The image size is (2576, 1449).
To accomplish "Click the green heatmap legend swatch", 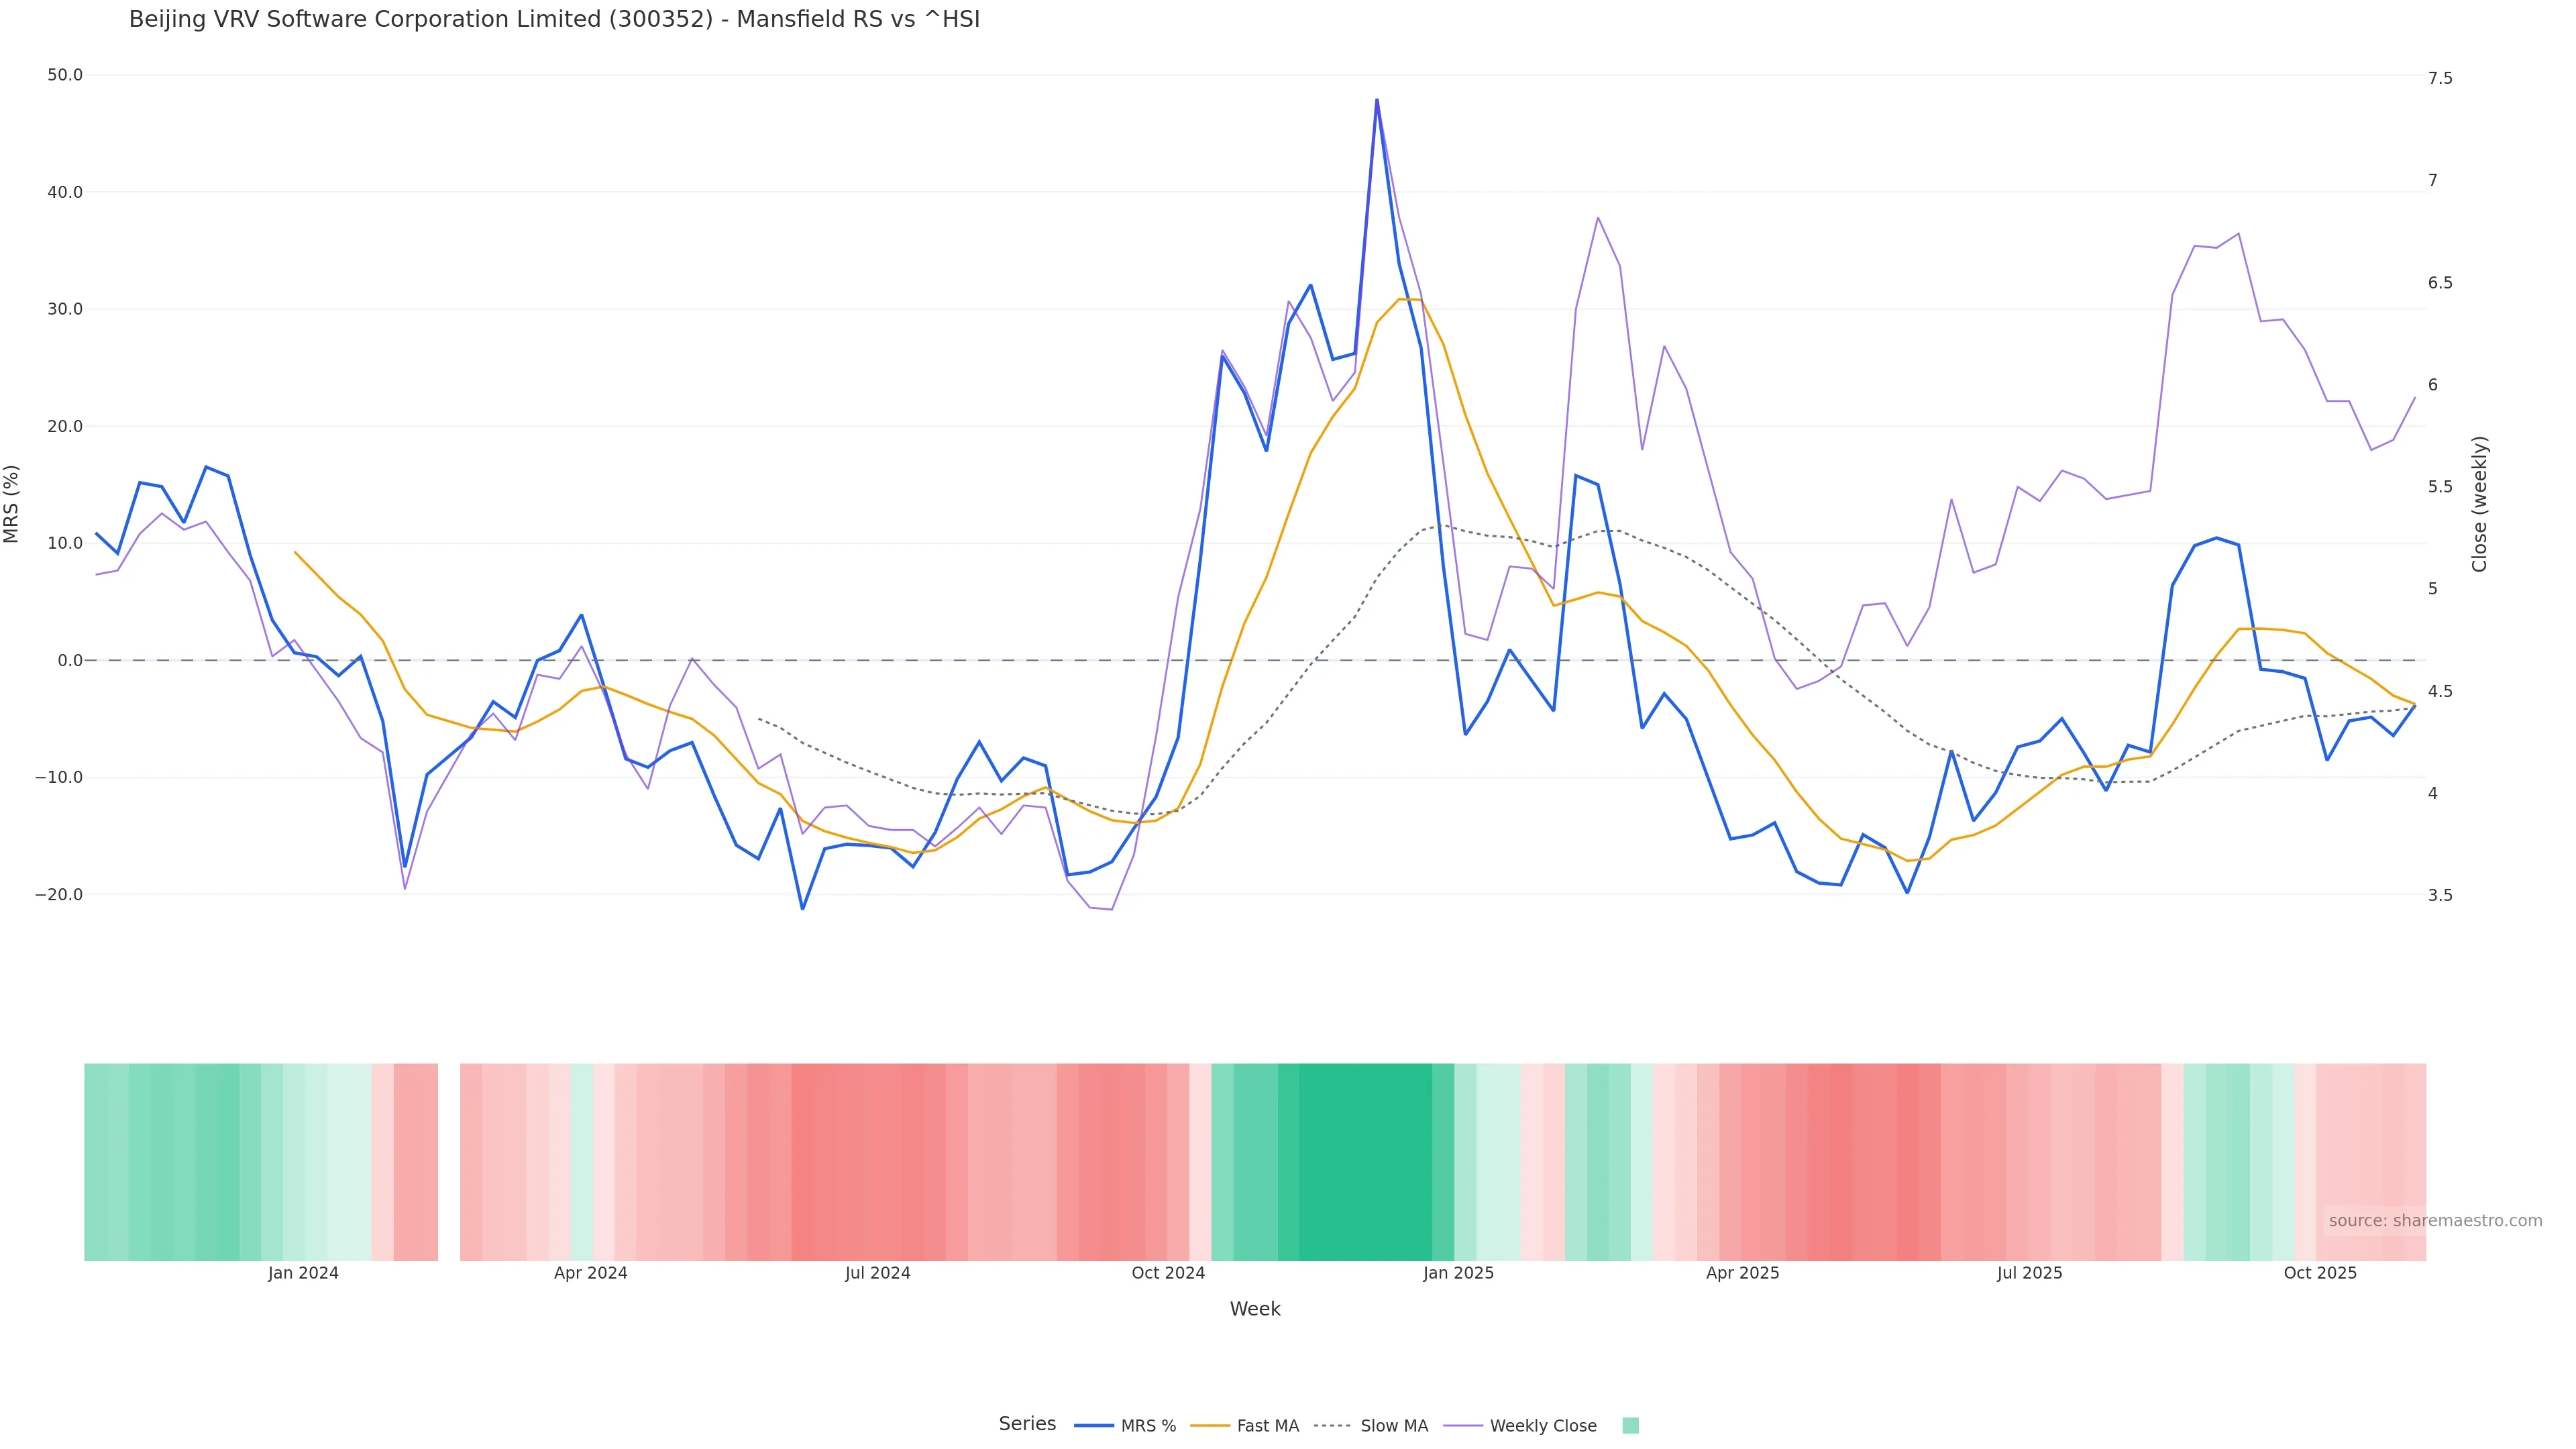I will coord(1630,1426).
